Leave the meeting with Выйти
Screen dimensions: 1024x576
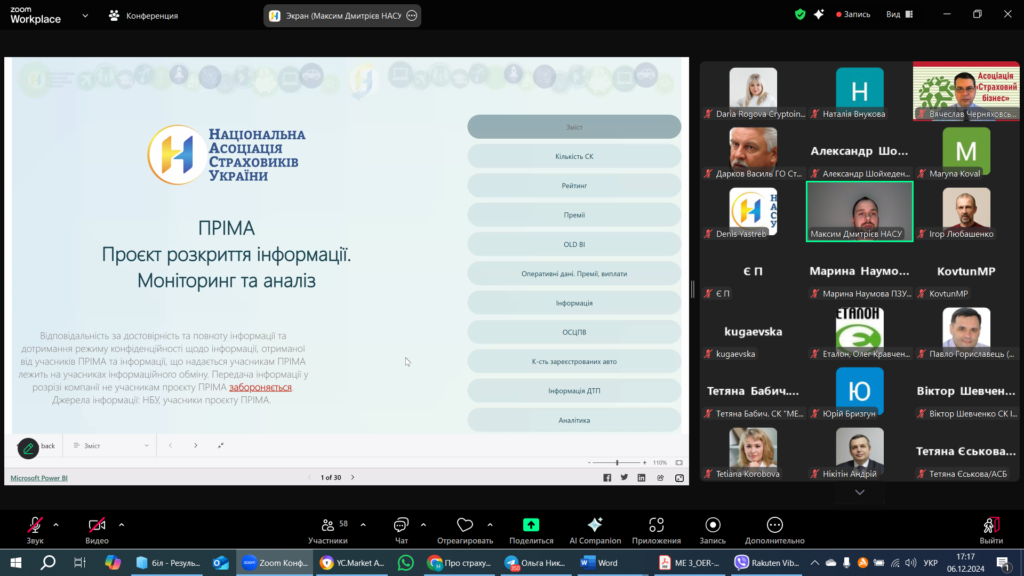[x=991, y=530]
